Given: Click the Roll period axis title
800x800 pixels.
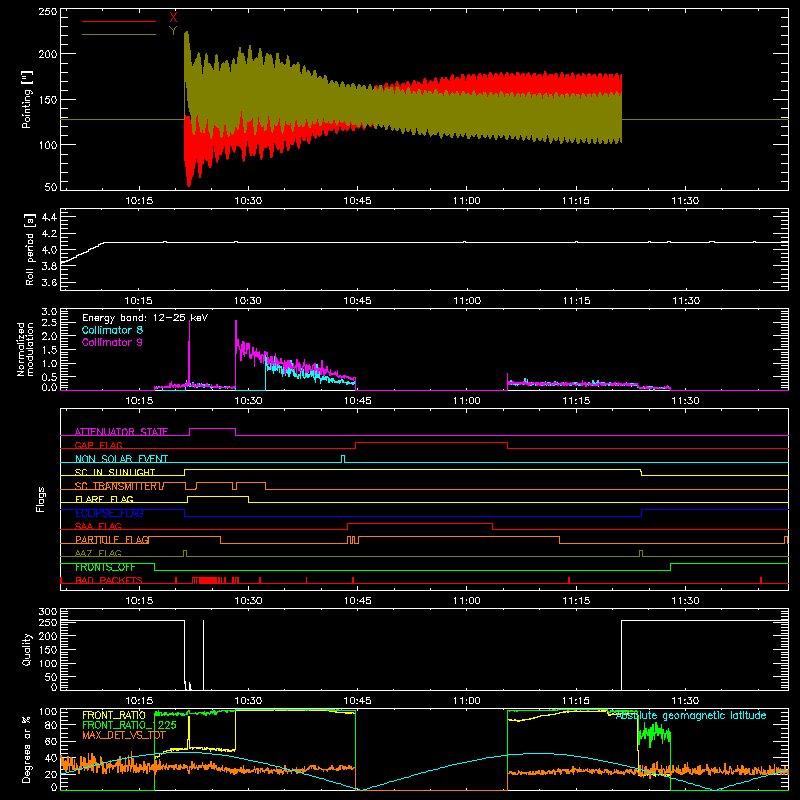Looking at the screenshot, I should tap(30, 249).
